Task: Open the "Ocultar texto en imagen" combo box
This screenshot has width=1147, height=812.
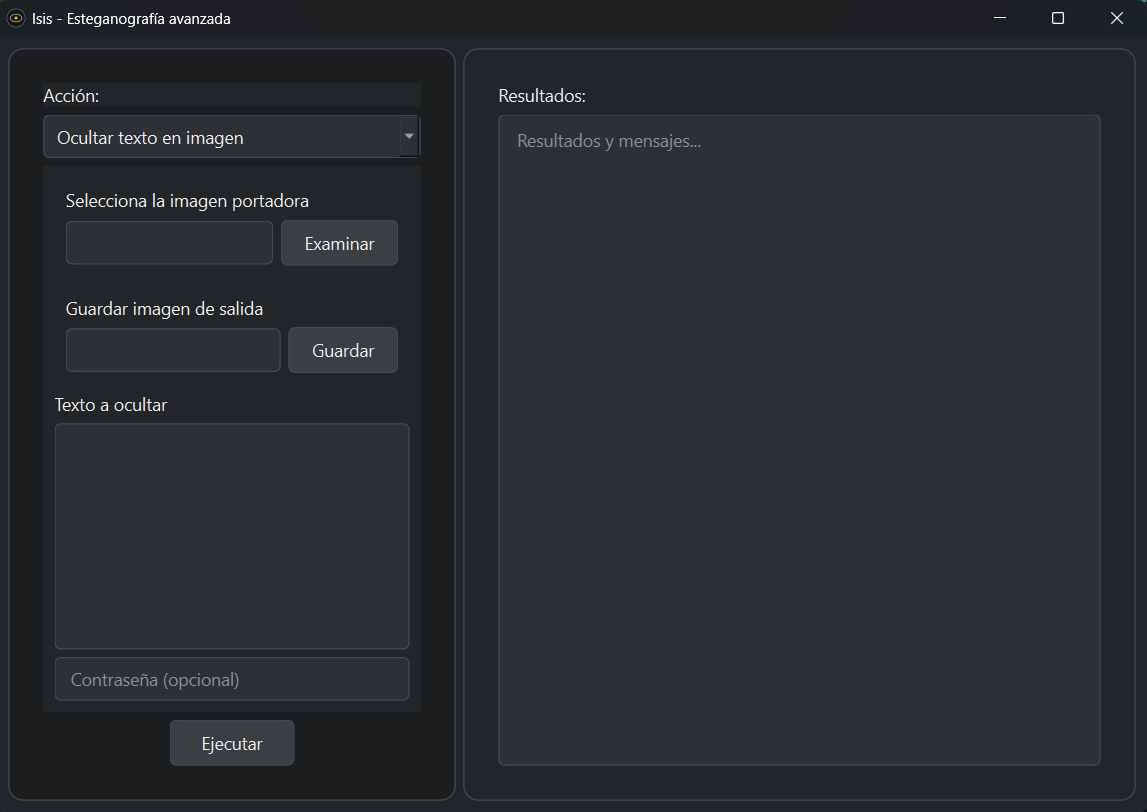Action: 220,138
